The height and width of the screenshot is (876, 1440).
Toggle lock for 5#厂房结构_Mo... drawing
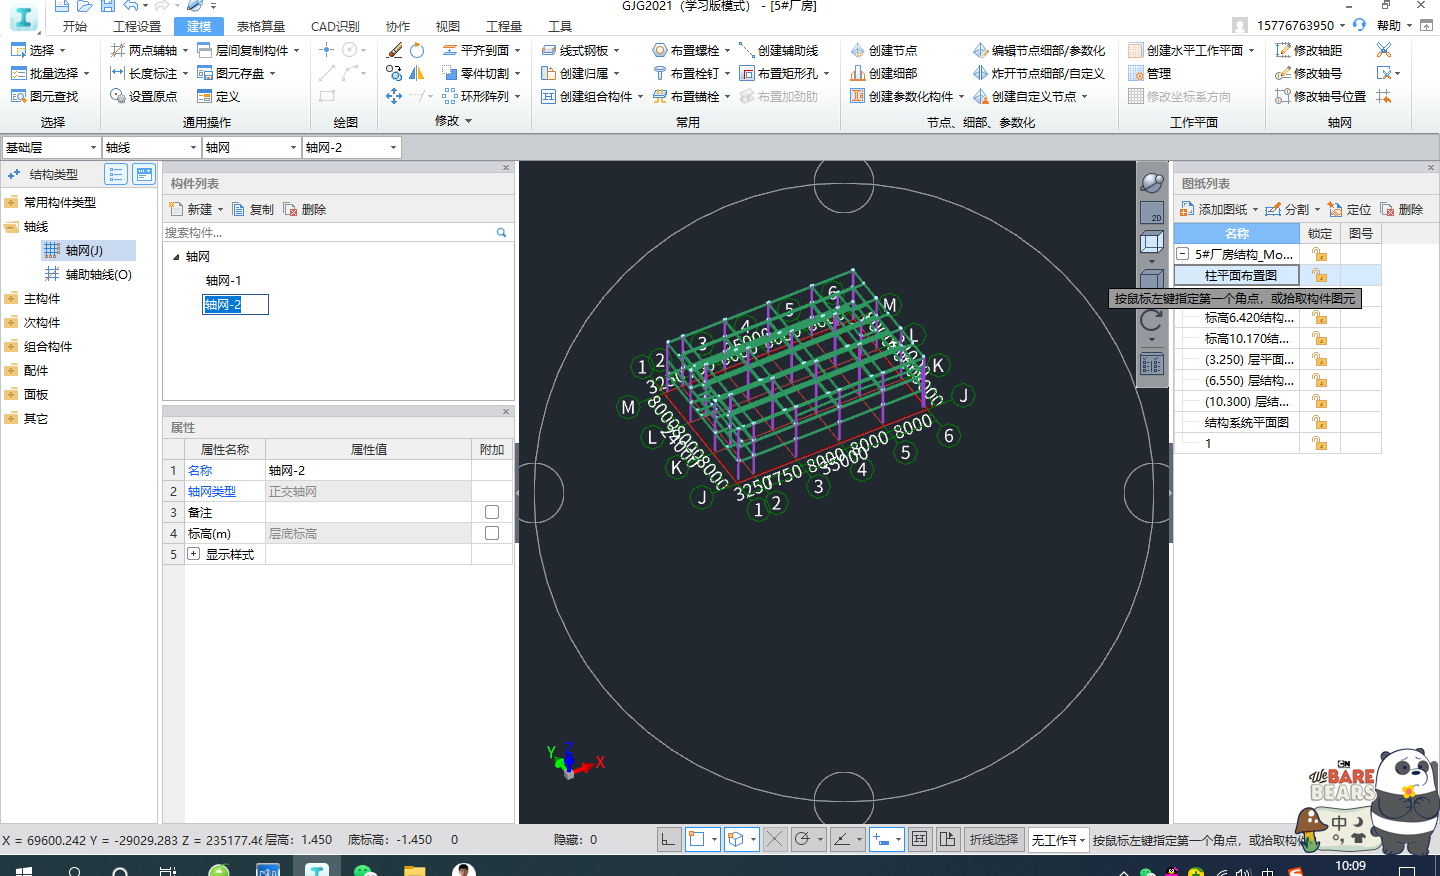click(x=1320, y=254)
